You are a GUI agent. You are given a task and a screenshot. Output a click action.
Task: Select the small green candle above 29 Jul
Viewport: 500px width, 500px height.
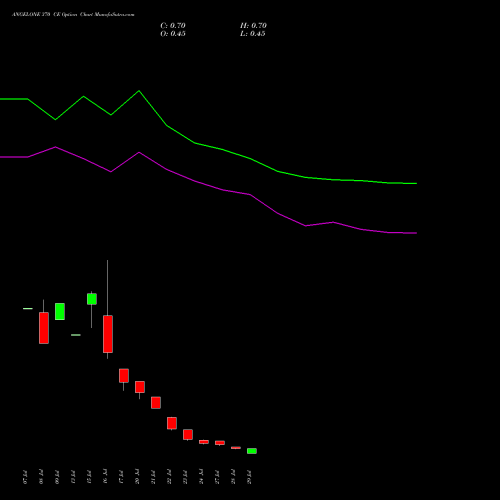[x=252, y=451]
